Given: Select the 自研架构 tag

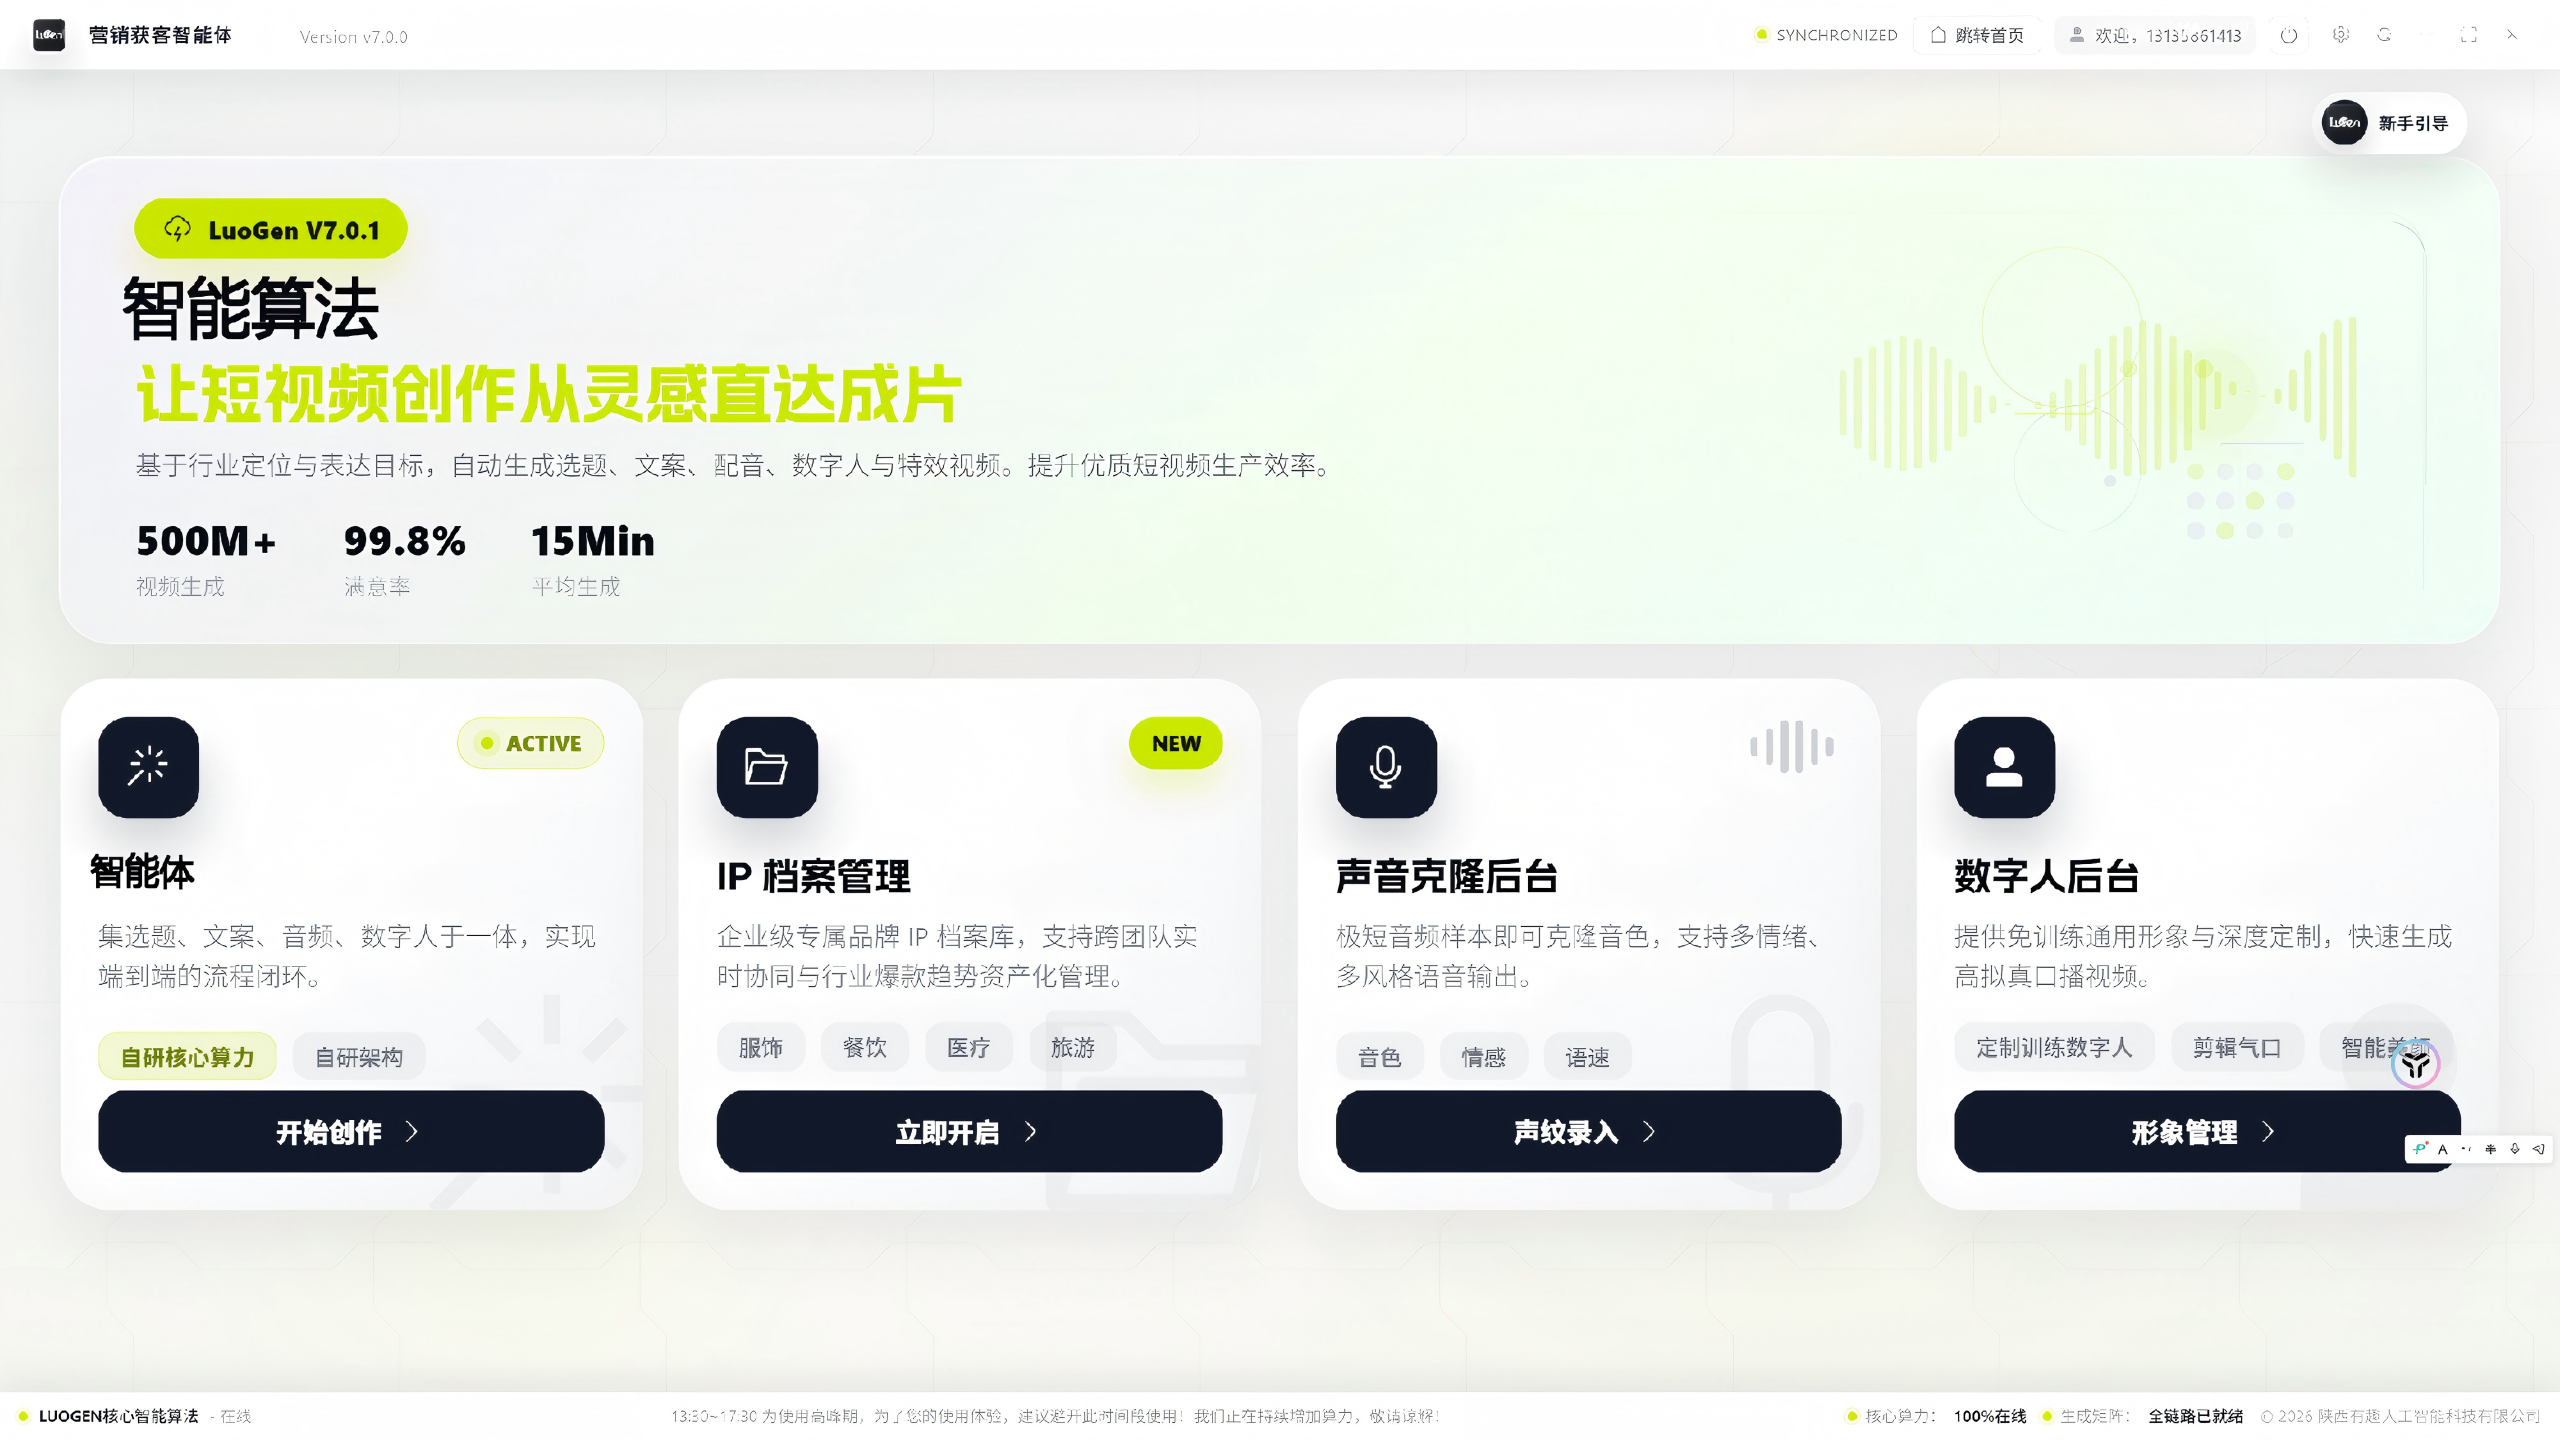Looking at the screenshot, I should (359, 1056).
